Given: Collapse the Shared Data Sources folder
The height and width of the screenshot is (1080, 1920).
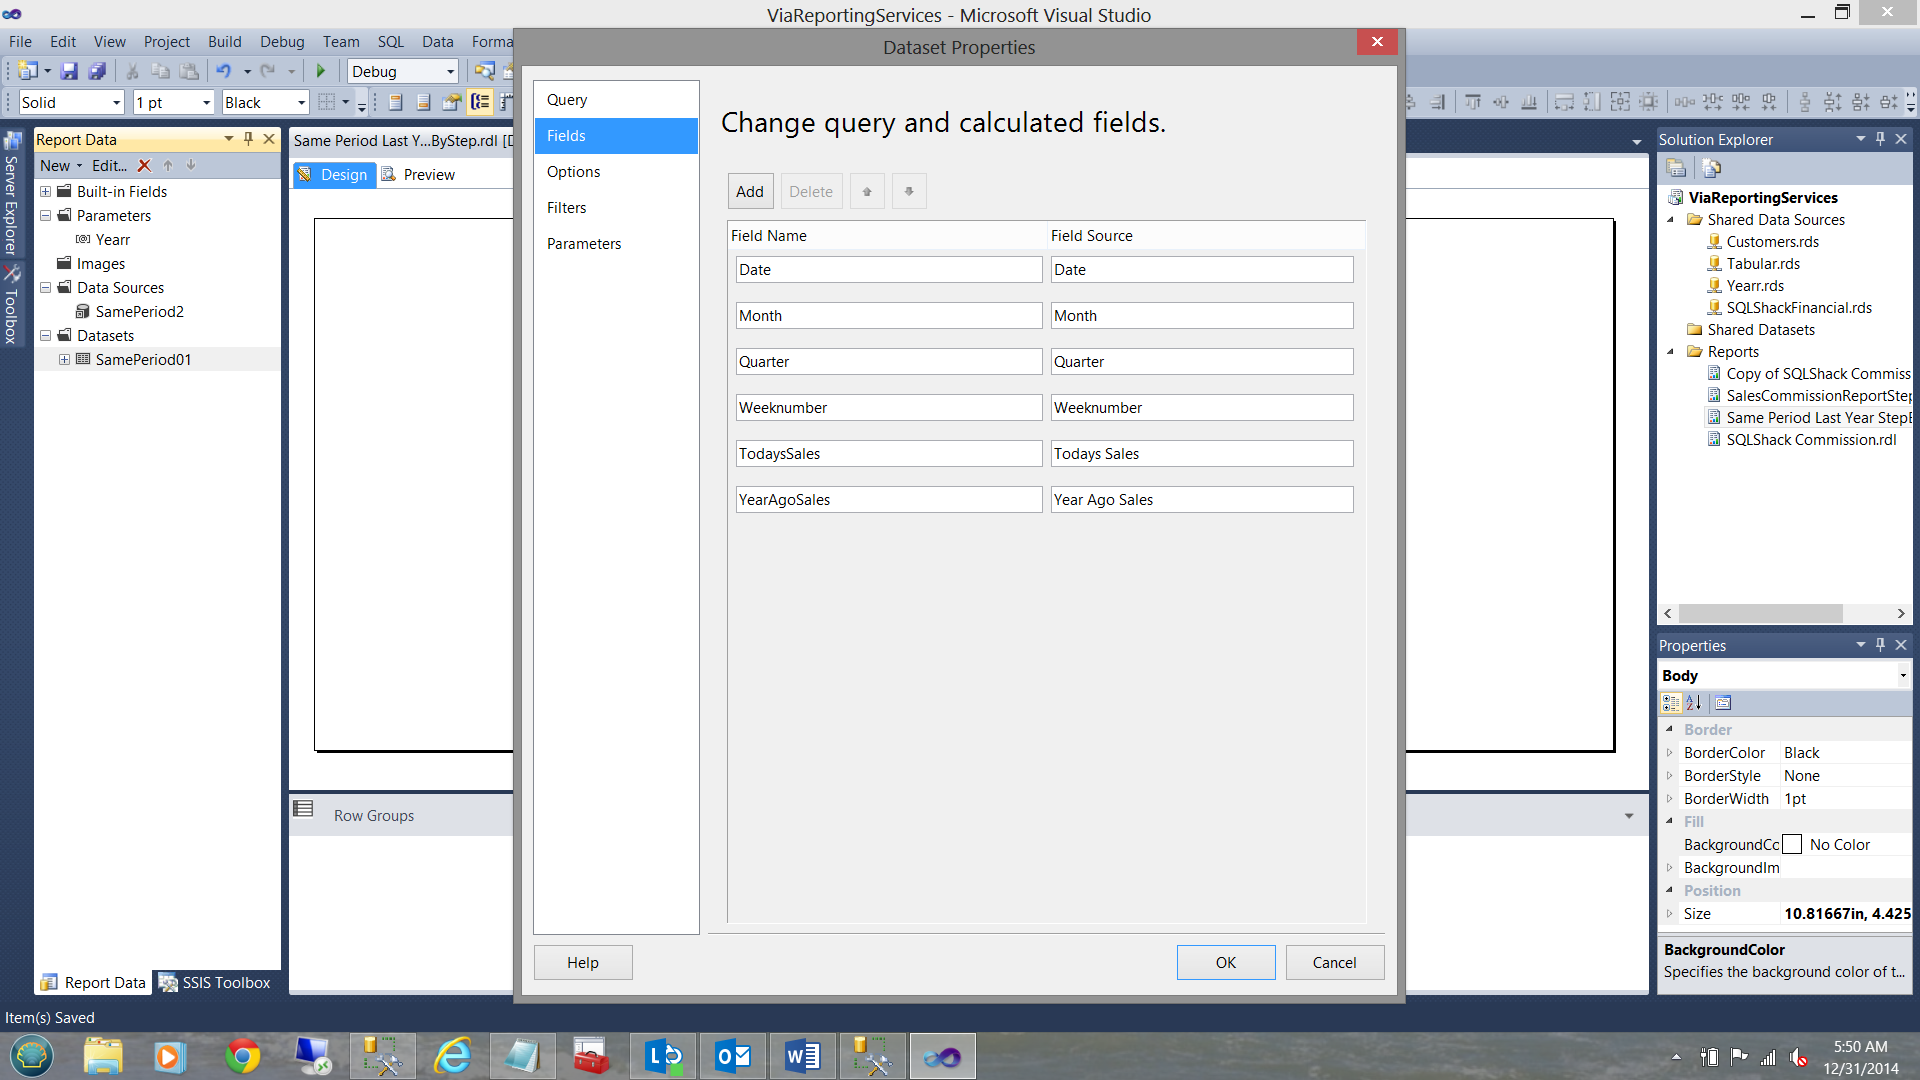Looking at the screenshot, I should pyautogui.click(x=1670, y=220).
